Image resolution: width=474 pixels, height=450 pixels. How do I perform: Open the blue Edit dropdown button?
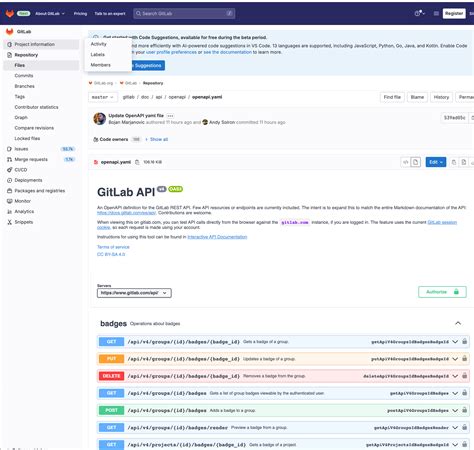(x=436, y=162)
